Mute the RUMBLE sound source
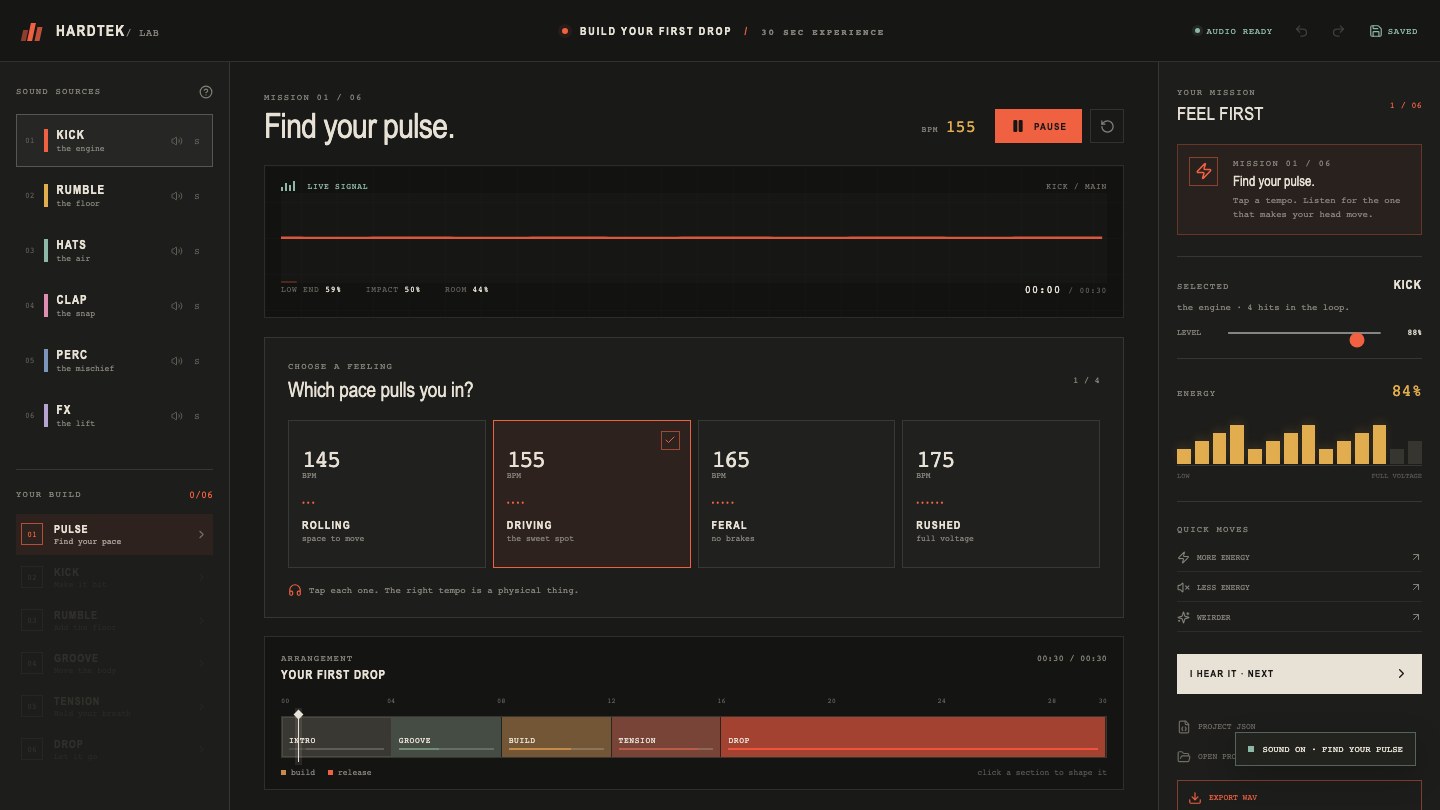Image resolution: width=1440 pixels, height=810 pixels. click(x=177, y=196)
